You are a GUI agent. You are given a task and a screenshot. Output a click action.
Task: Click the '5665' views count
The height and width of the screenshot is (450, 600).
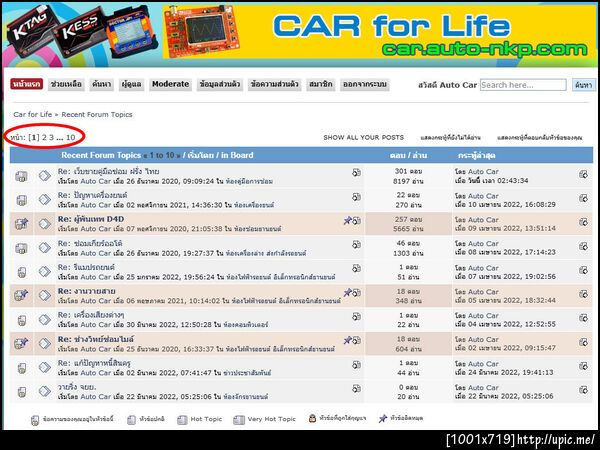click(402, 229)
